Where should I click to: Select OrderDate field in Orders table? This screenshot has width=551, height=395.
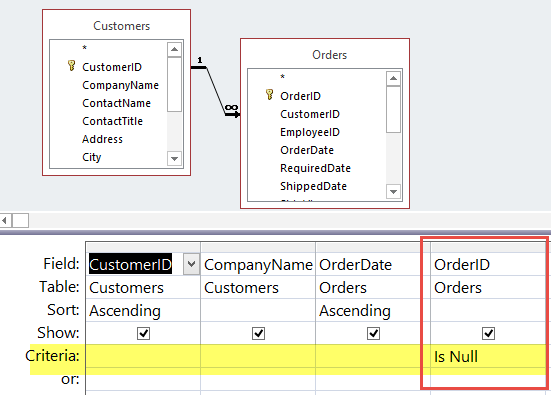point(307,150)
